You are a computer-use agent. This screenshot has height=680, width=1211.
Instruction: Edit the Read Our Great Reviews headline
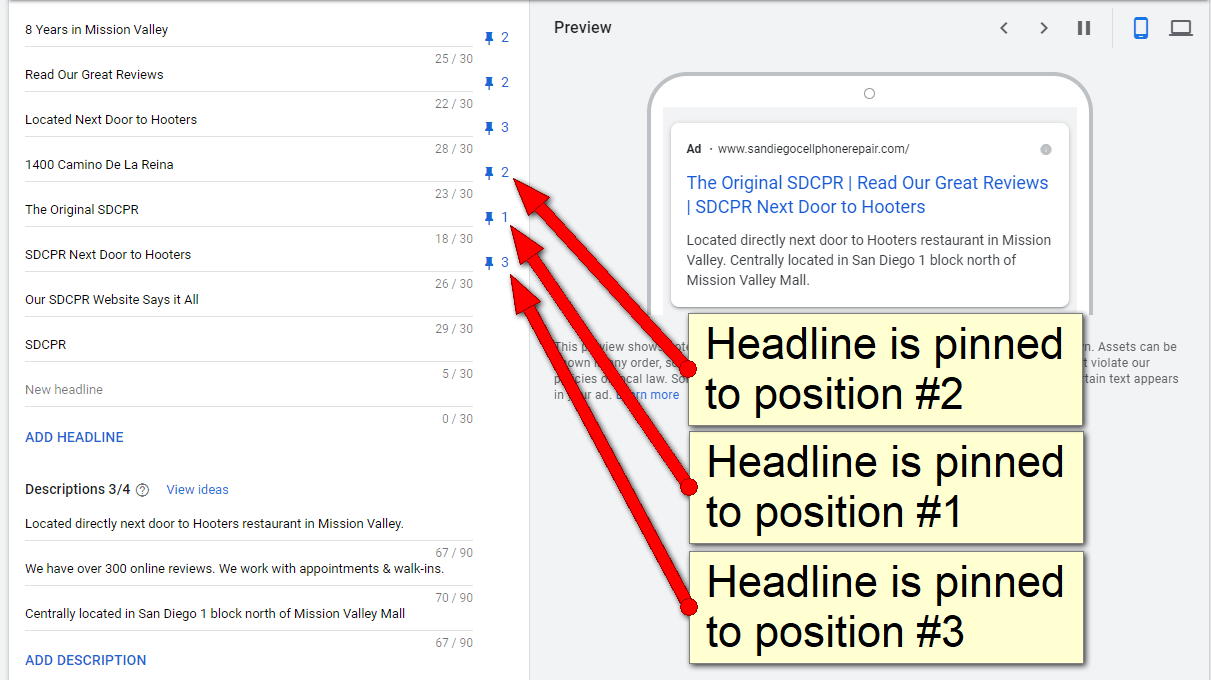[249, 75]
